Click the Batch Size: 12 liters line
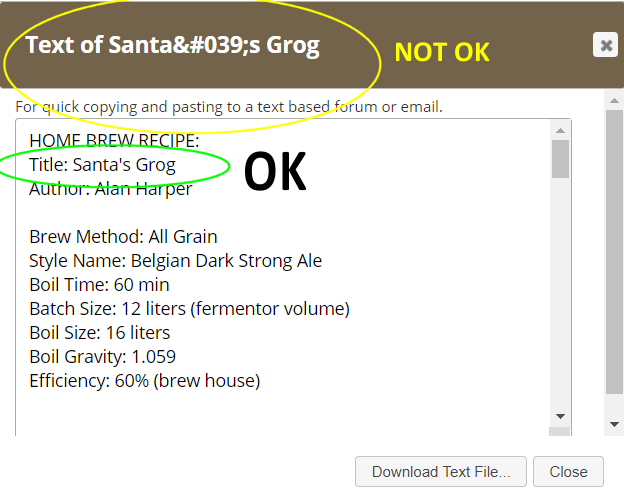Viewport: 624px width, 502px height. (189, 309)
